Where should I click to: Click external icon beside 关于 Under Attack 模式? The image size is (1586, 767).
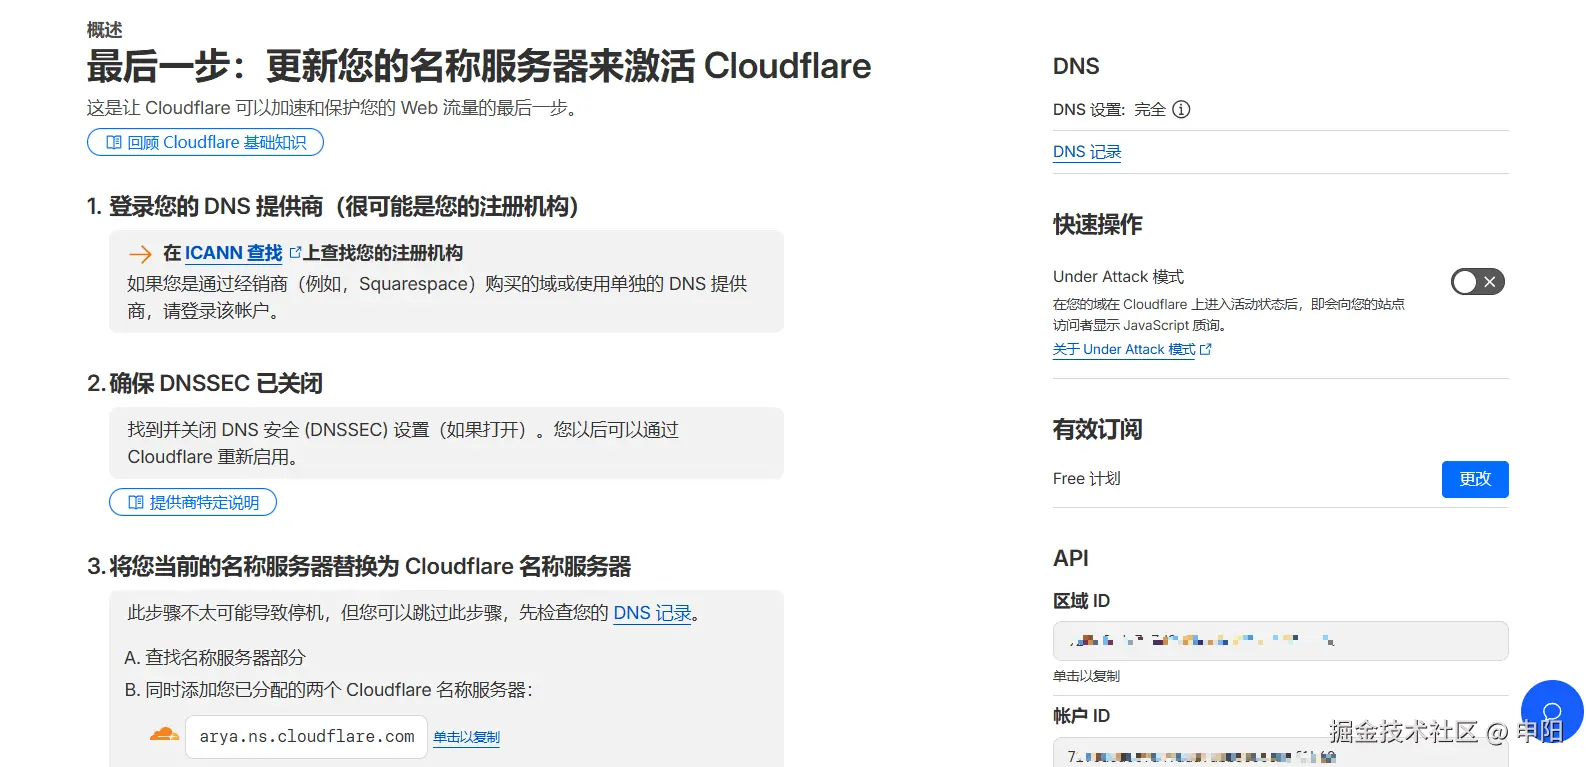coord(1206,349)
